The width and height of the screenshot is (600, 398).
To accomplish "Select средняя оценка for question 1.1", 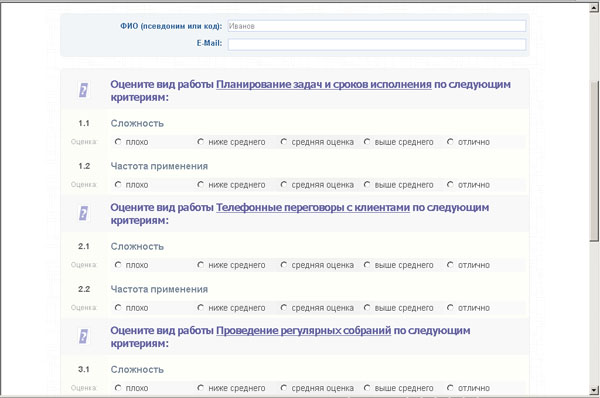I will [x=284, y=142].
